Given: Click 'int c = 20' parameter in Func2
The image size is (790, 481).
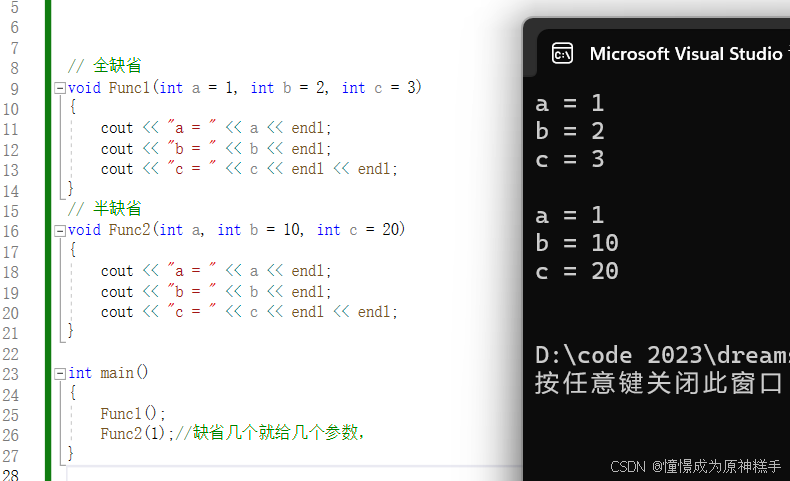Looking at the screenshot, I should click(358, 230).
